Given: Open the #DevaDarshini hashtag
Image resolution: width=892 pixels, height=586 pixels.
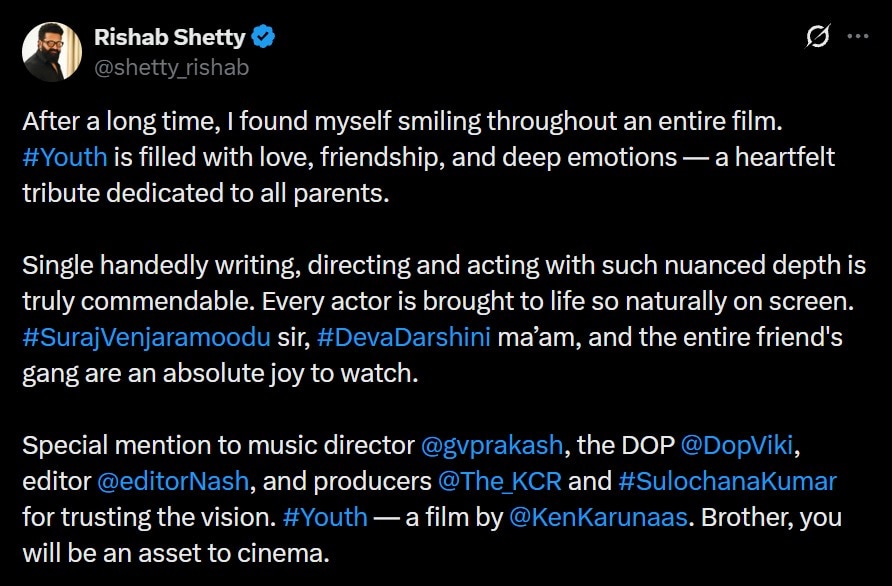Looking at the screenshot, I should pyautogui.click(x=403, y=337).
